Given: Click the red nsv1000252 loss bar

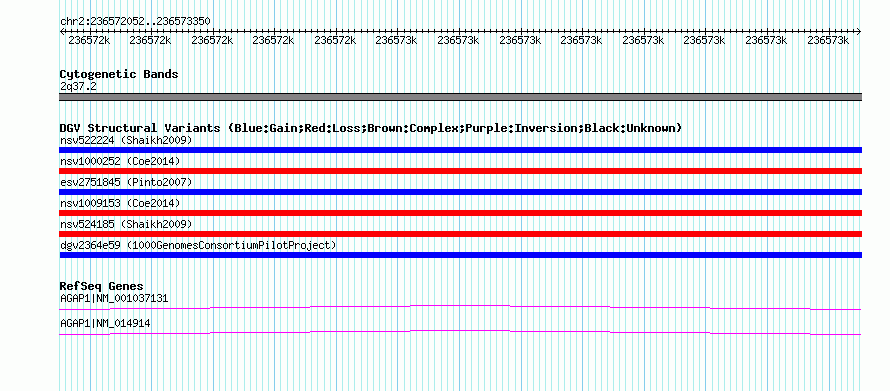Looking at the screenshot, I should (460, 171).
